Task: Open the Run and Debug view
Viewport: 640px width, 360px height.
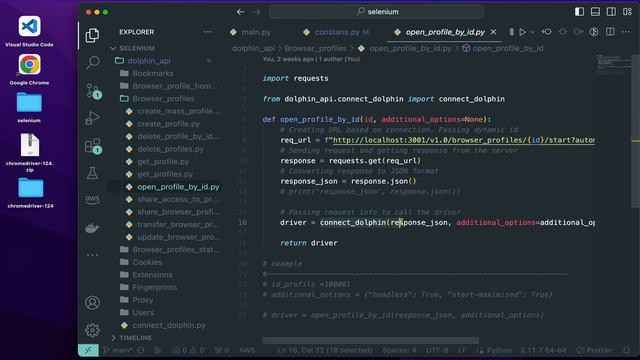Action: [92, 118]
